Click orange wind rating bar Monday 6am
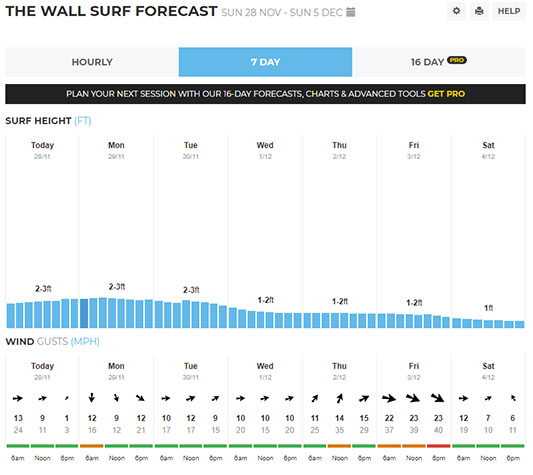The height and width of the screenshot is (475, 533). click(x=92, y=446)
